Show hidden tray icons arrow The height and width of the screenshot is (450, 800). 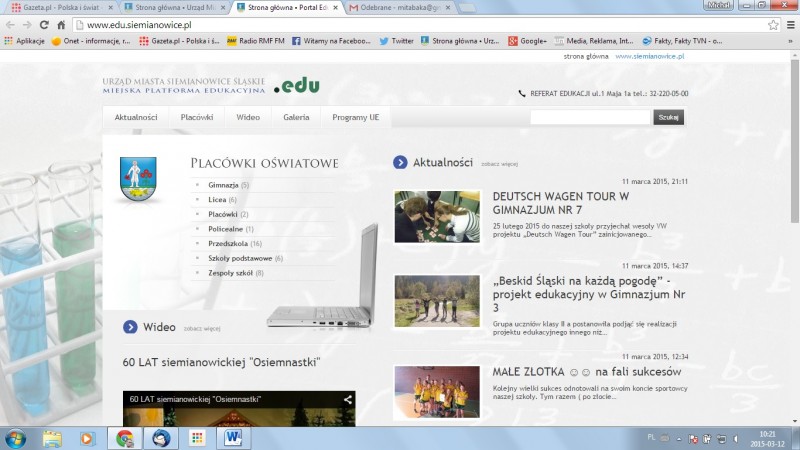679,438
